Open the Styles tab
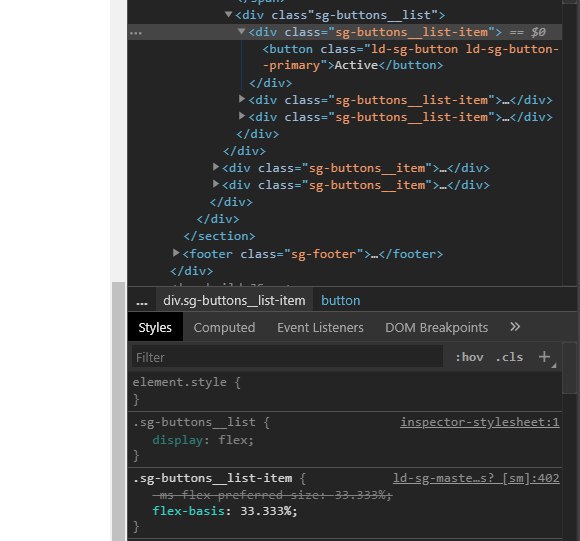 [x=155, y=327]
